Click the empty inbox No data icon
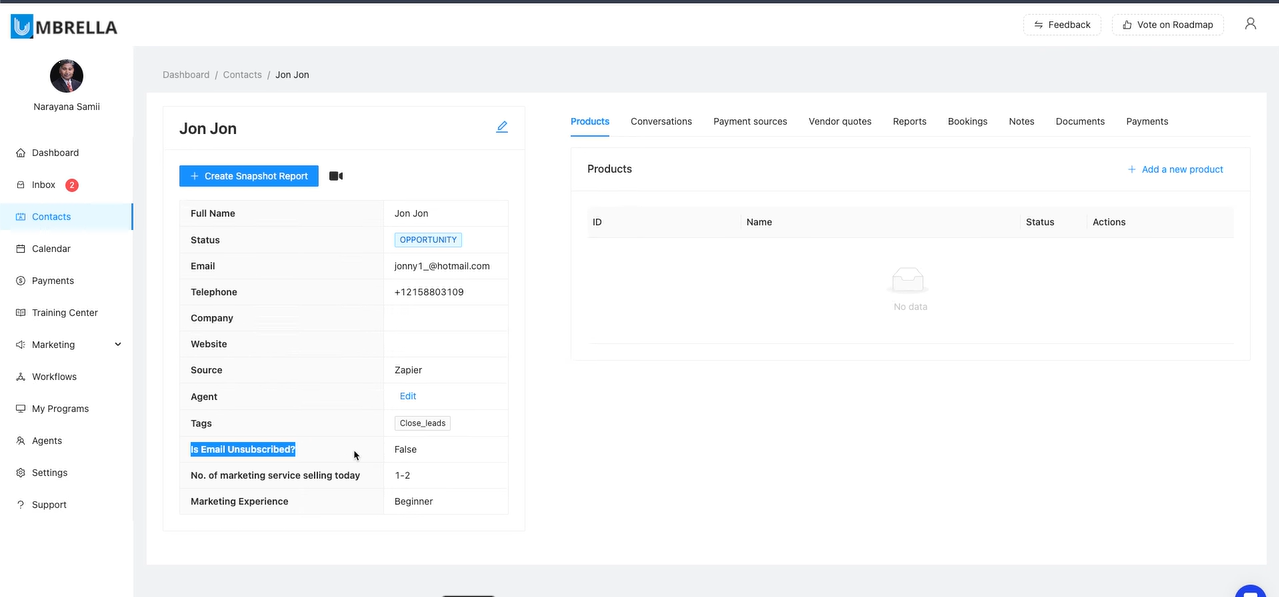The image size is (1279, 597). [909, 280]
